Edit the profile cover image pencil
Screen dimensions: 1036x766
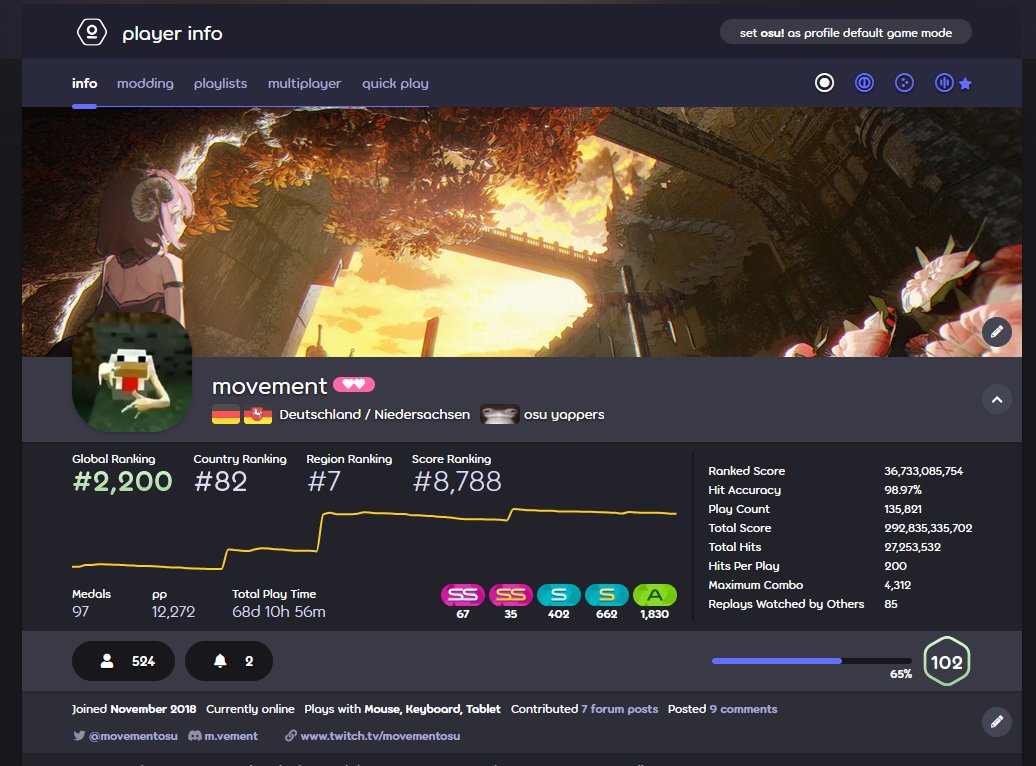996,331
